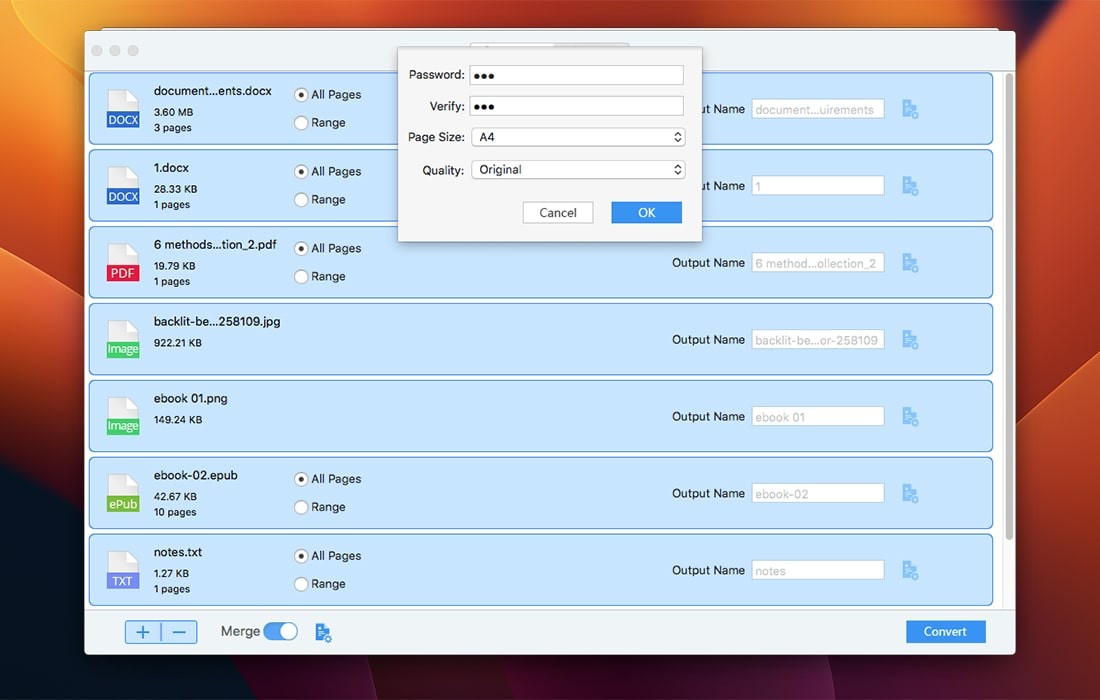Image resolution: width=1100 pixels, height=700 pixels.
Task: Click the plus icon to add files
Action: pyautogui.click(x=143, y=632)
